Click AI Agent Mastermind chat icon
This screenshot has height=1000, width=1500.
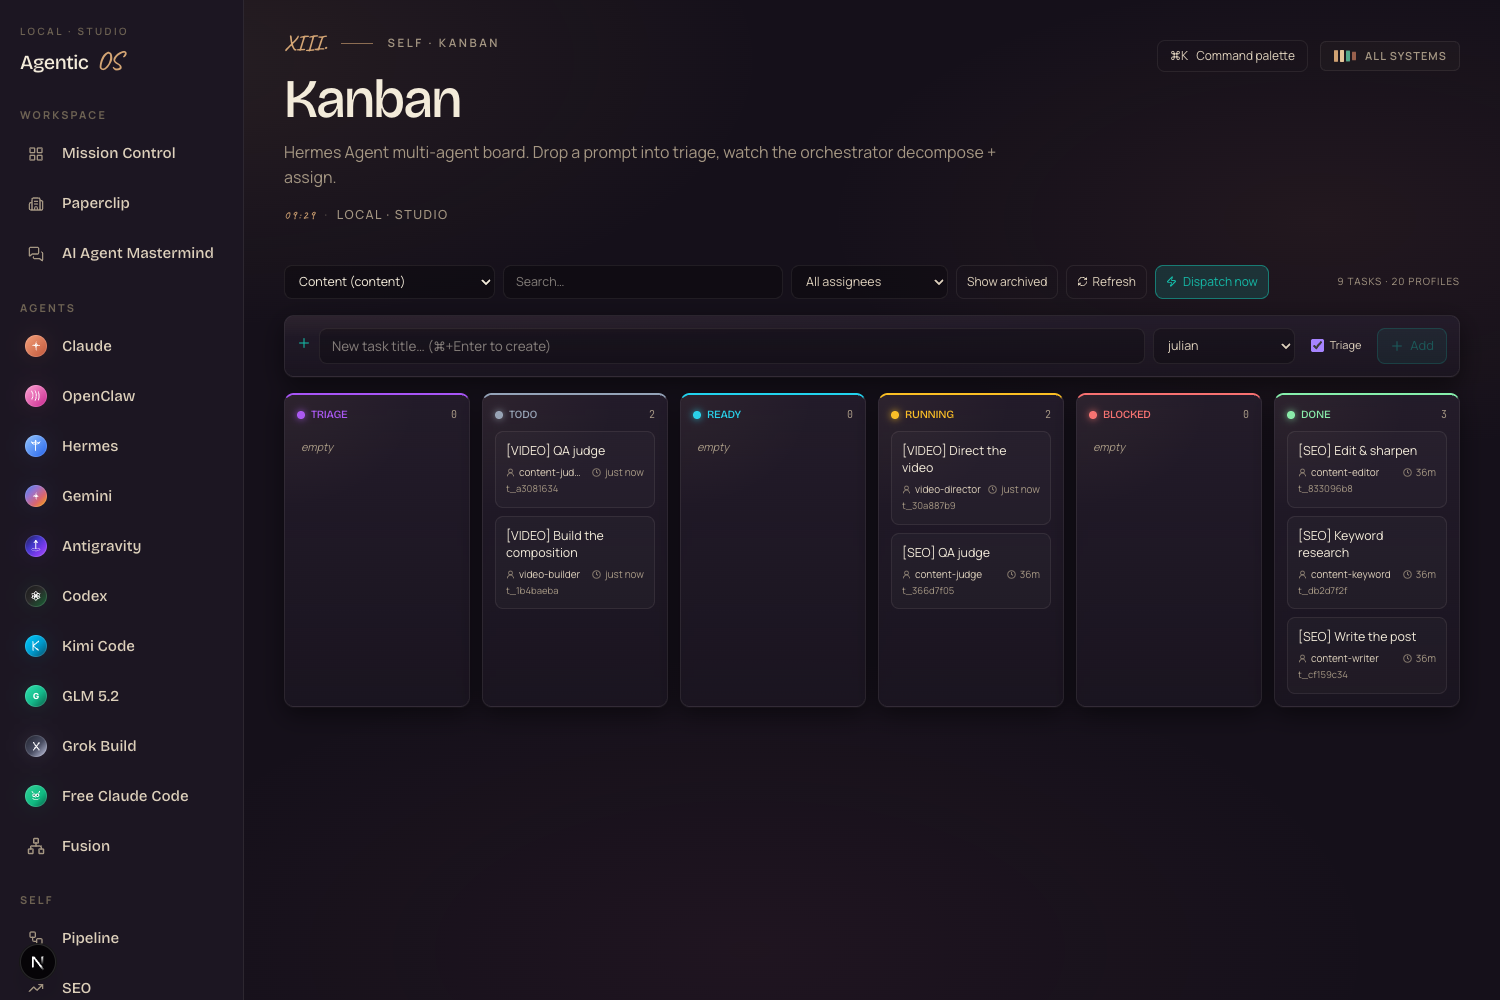click(36, 254)
